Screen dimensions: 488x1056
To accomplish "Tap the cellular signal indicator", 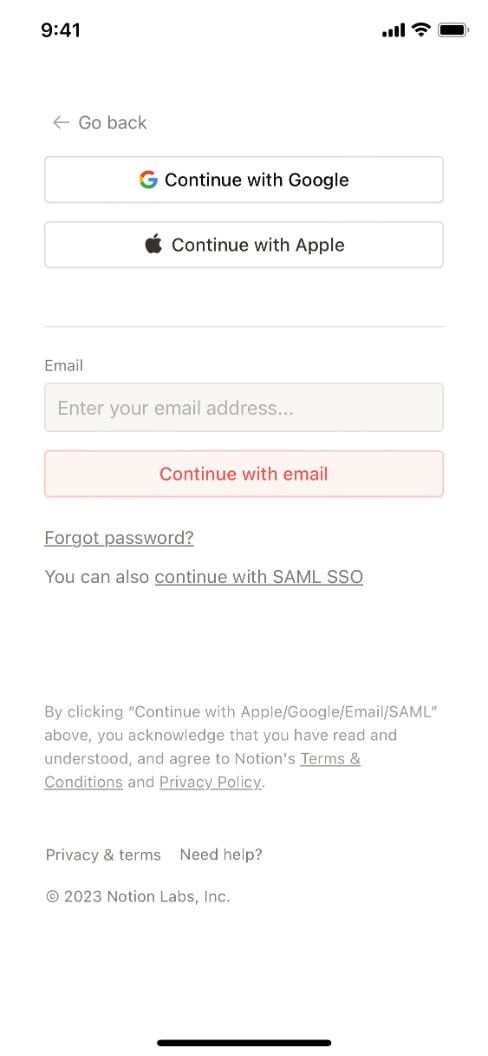I will point(393,30).
